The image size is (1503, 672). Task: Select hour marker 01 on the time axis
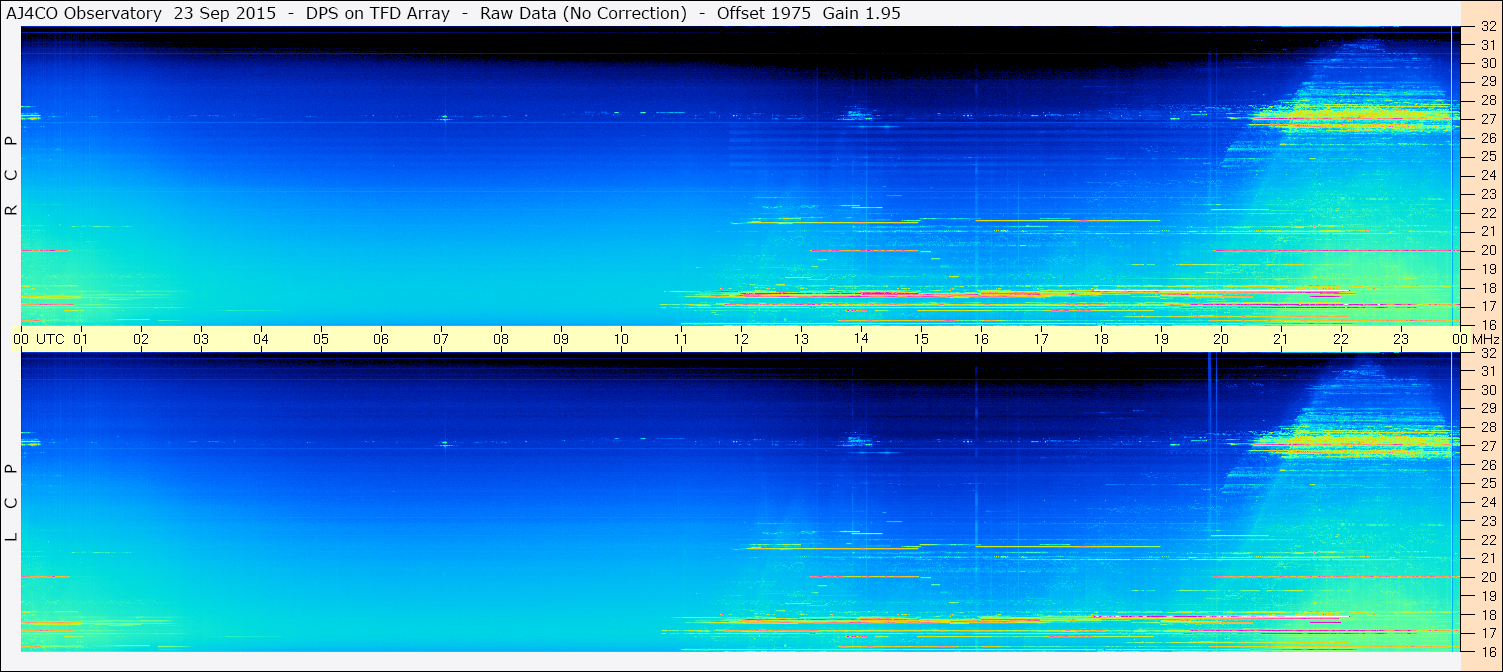point(81,339)
